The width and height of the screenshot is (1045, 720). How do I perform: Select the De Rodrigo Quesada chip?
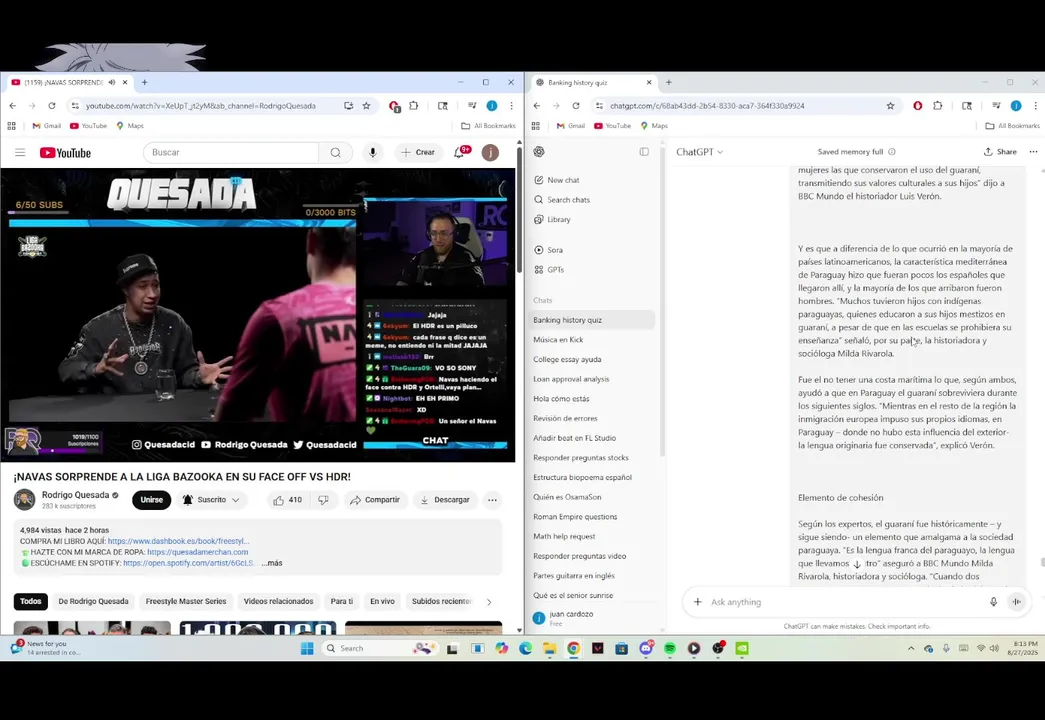[x=93, y=601]
